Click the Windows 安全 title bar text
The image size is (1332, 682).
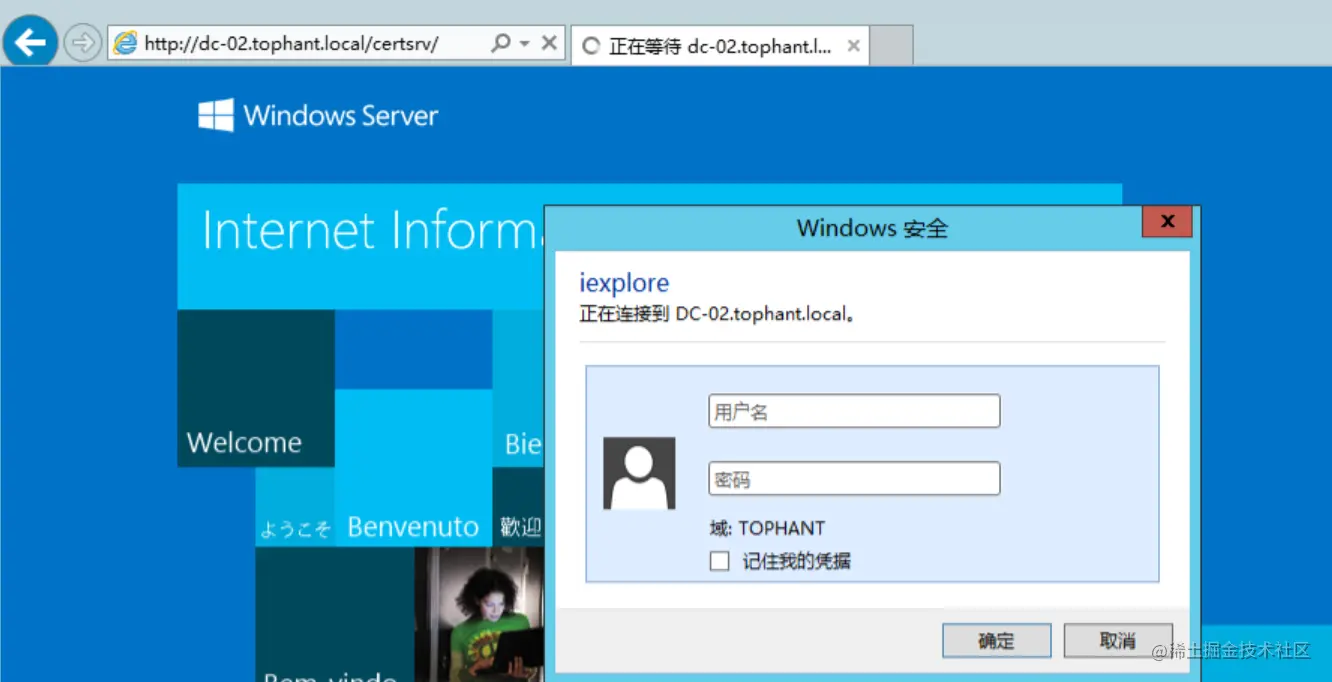click(x=872, y=228)
